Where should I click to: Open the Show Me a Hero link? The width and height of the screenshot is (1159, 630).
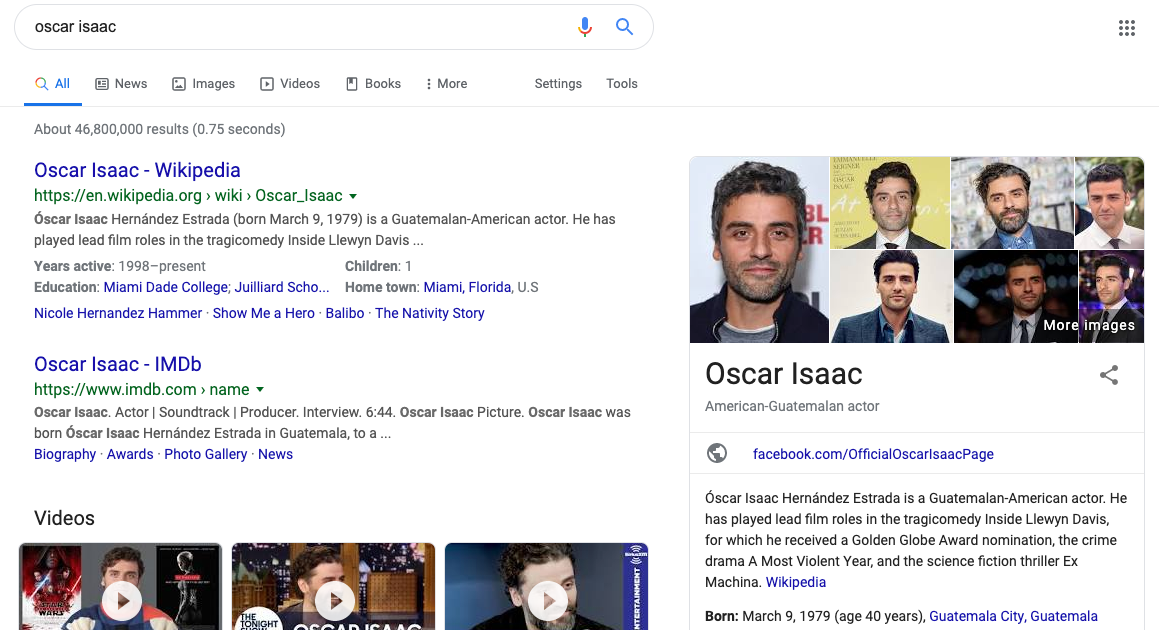point(264,313)
